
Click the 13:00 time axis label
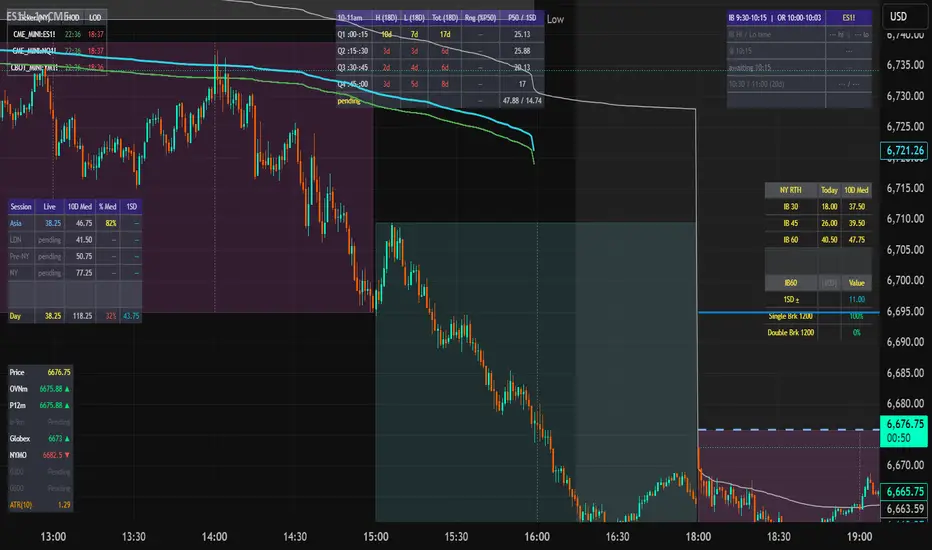(x=53, y=537)
